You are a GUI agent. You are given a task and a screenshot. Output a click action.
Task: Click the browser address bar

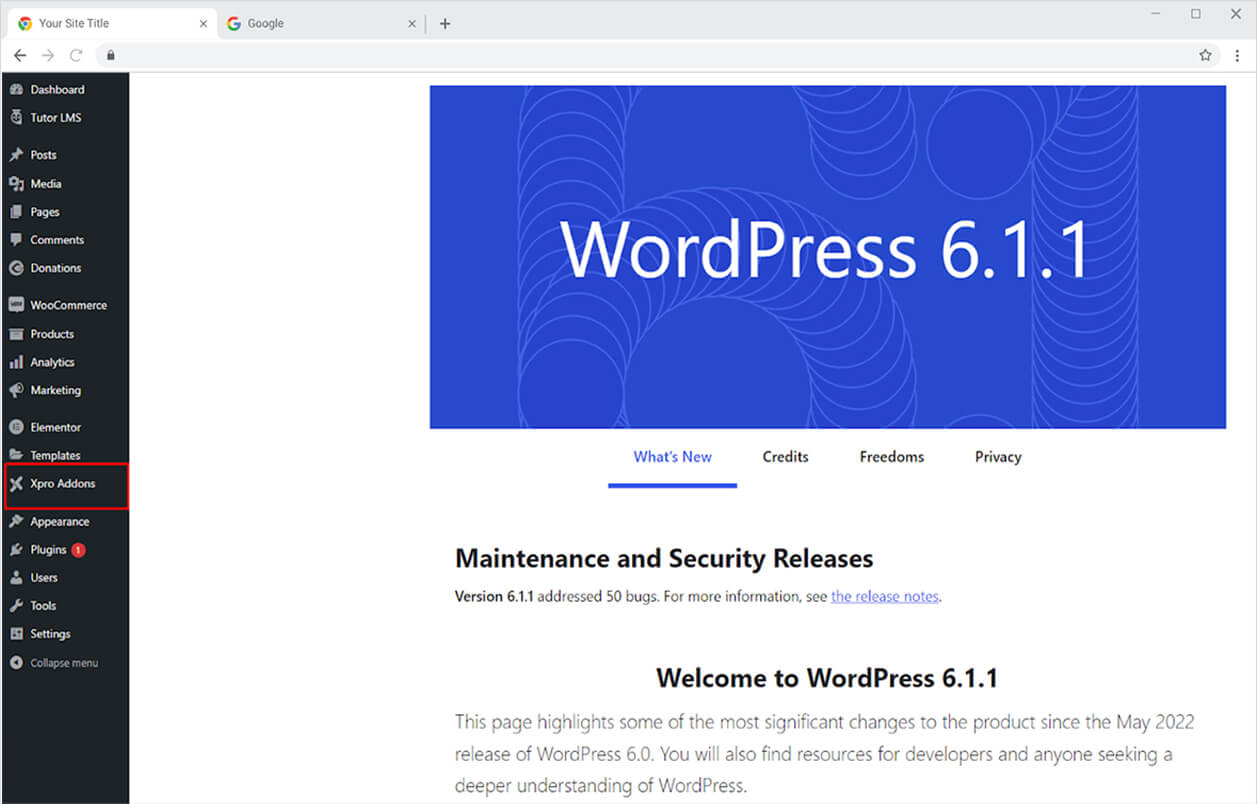tap(650, 55)
